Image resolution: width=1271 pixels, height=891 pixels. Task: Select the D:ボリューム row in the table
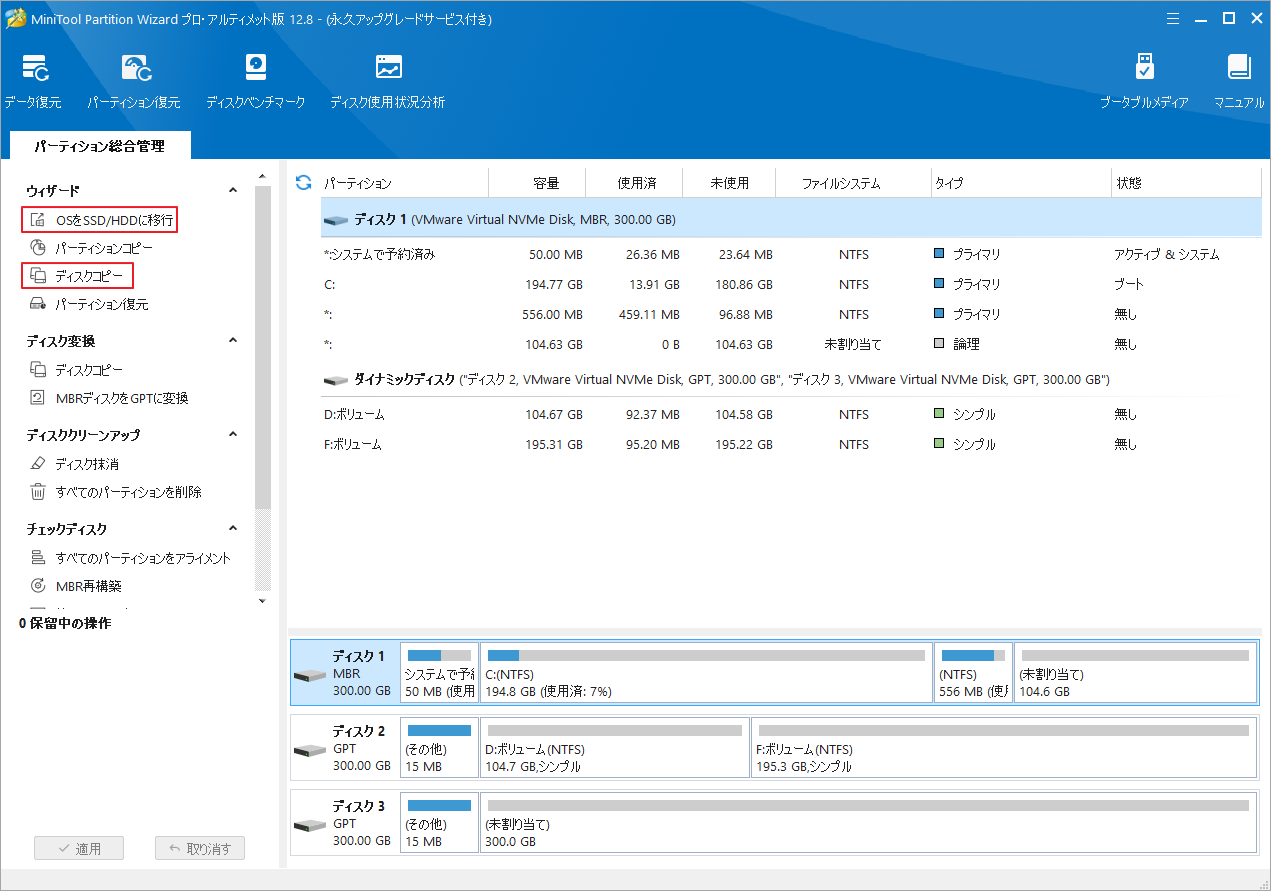click(x=791, y=414)
